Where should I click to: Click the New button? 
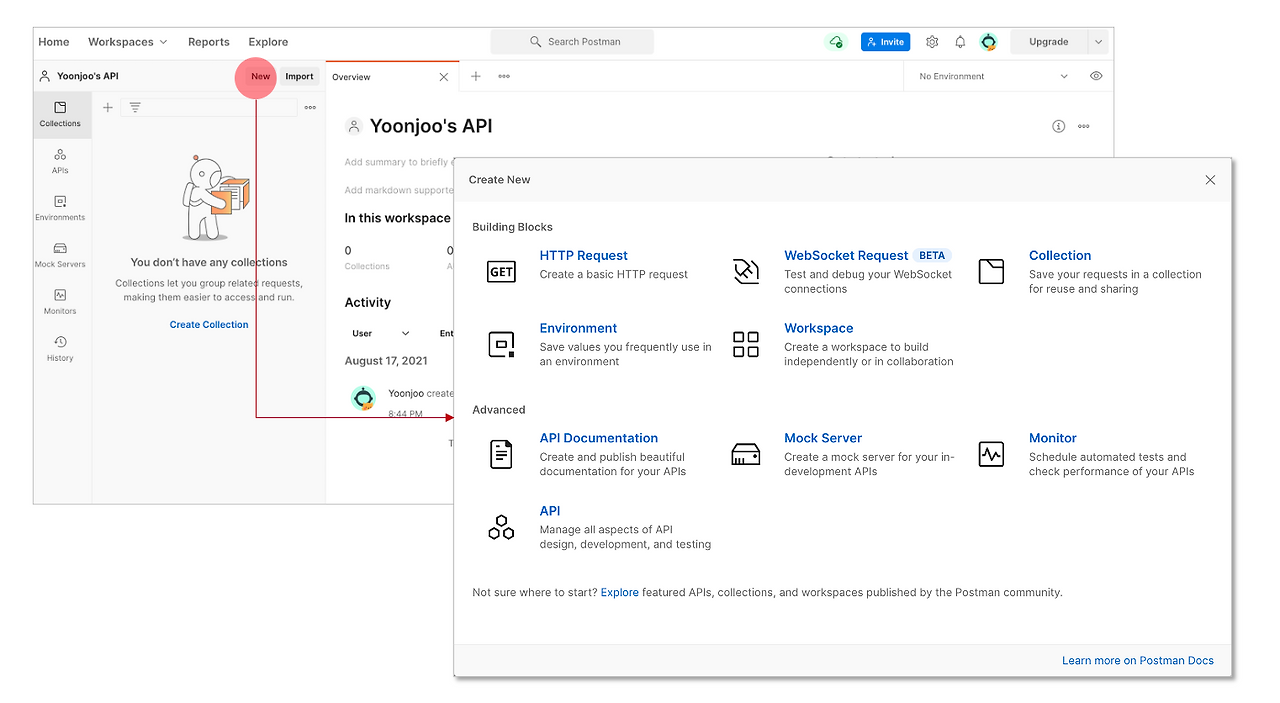[x=260, y=76]
